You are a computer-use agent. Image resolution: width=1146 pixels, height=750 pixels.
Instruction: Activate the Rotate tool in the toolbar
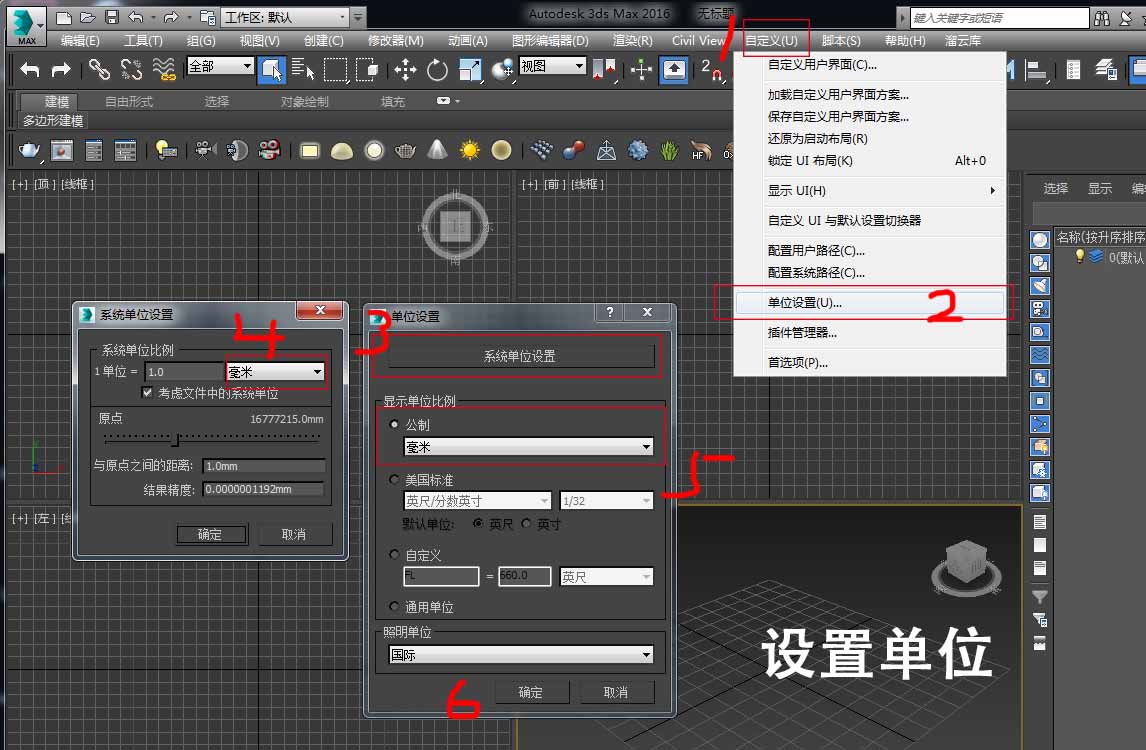pos(437,69)
